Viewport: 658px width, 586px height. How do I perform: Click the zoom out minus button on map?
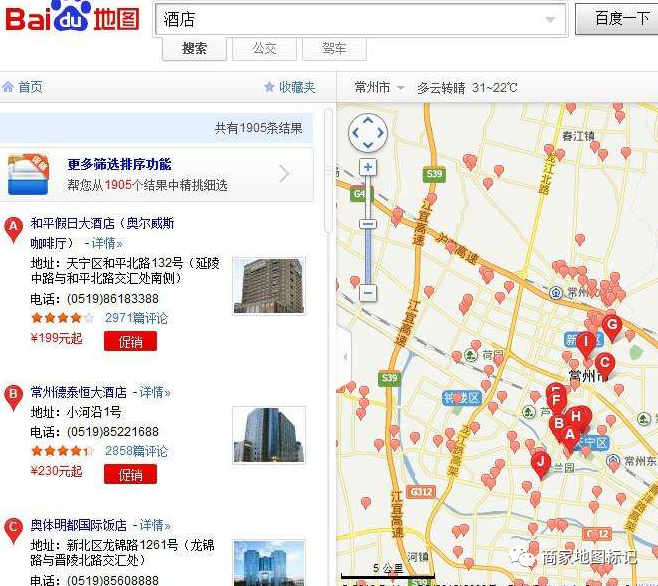coord(368,293)
